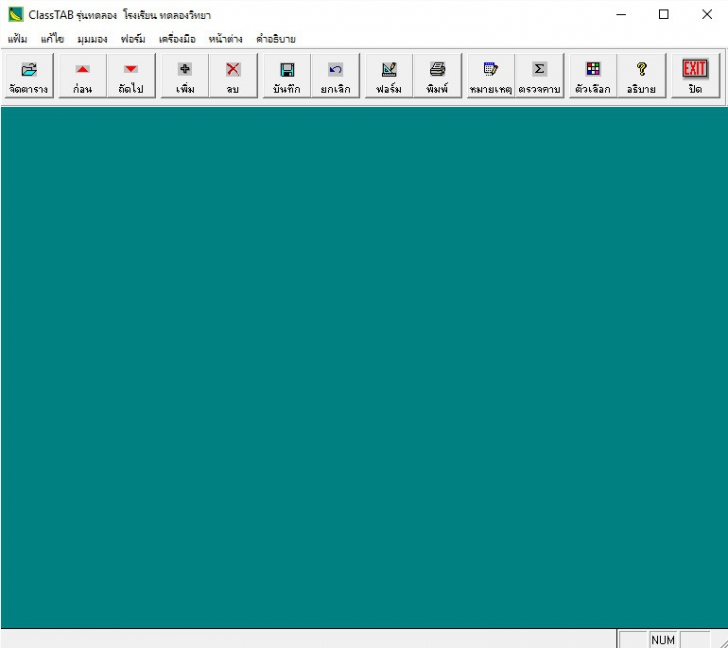Print using the พิมพ์ printer icon
Screen dimensions: 728x648
click(x=437, y=76)
